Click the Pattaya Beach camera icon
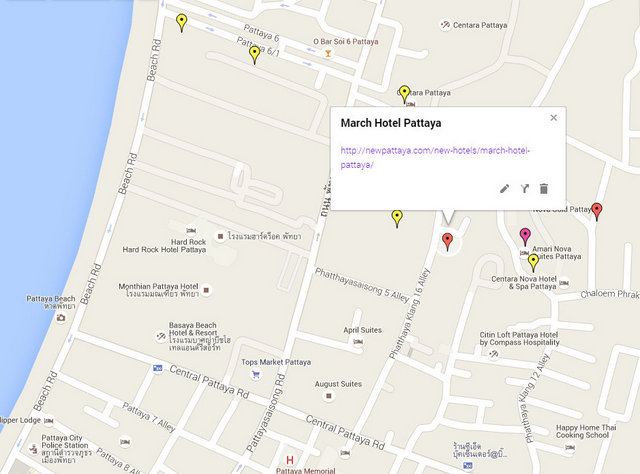 click(x=61, y=317)
